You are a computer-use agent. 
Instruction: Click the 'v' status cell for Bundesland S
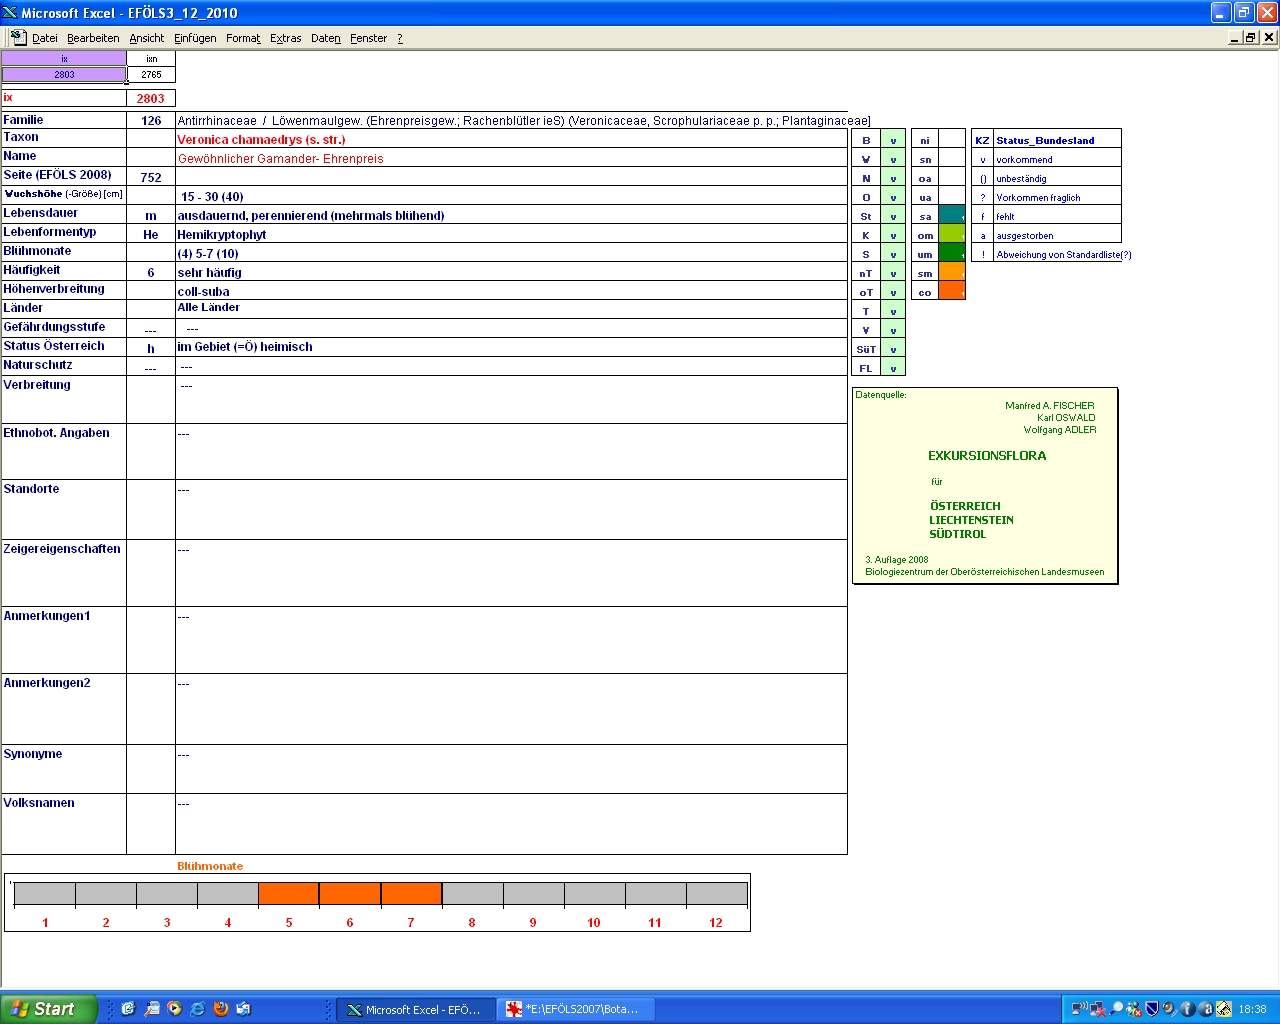893,254
